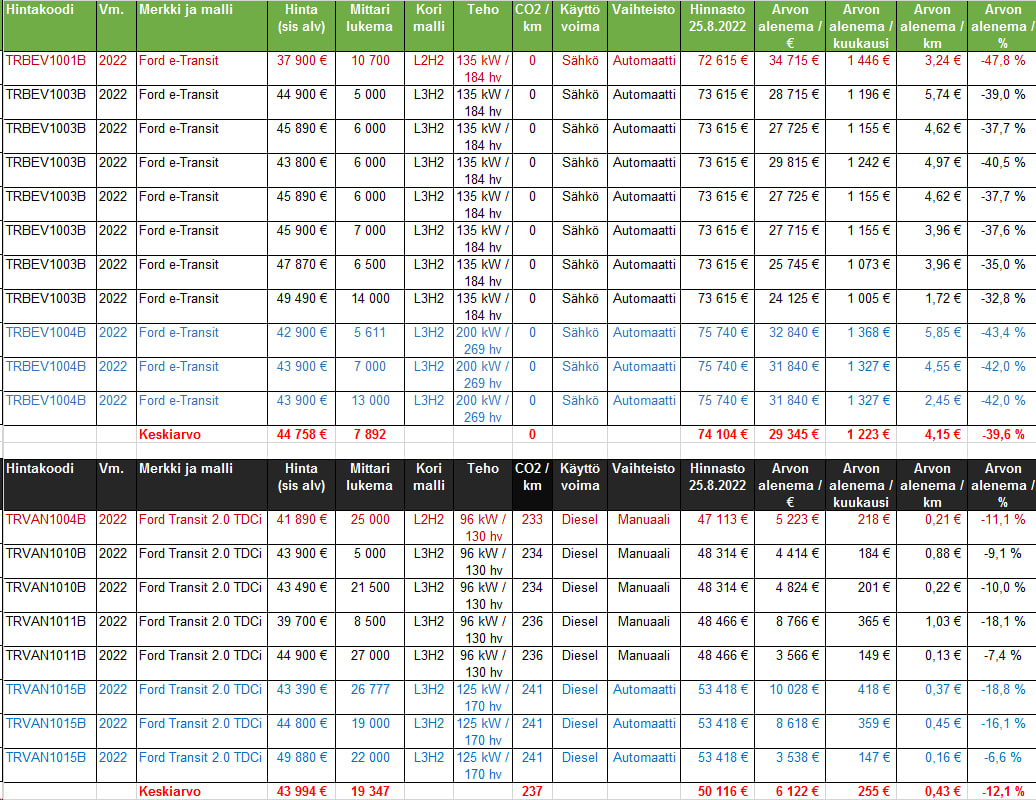Select the average mileage 19 347
The width and height of the screenshot is (1036, 800).
tap(370, 791)
